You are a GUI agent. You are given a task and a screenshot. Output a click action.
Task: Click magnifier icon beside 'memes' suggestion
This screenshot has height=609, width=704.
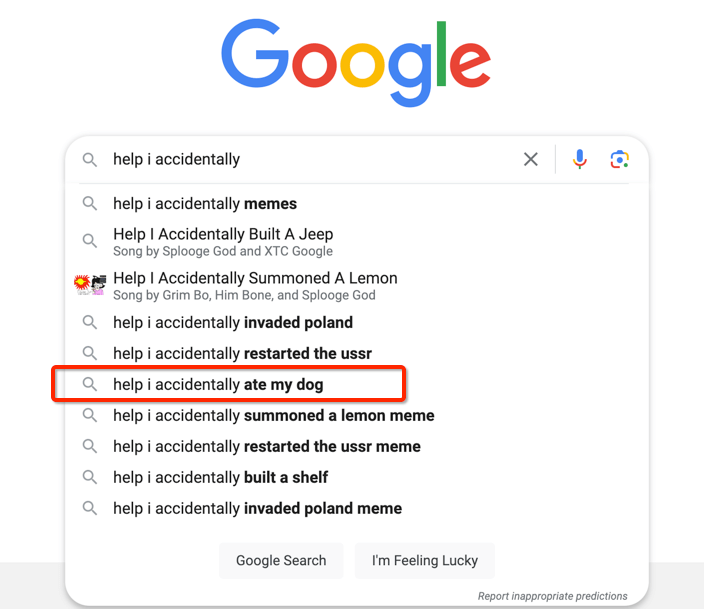90,203
